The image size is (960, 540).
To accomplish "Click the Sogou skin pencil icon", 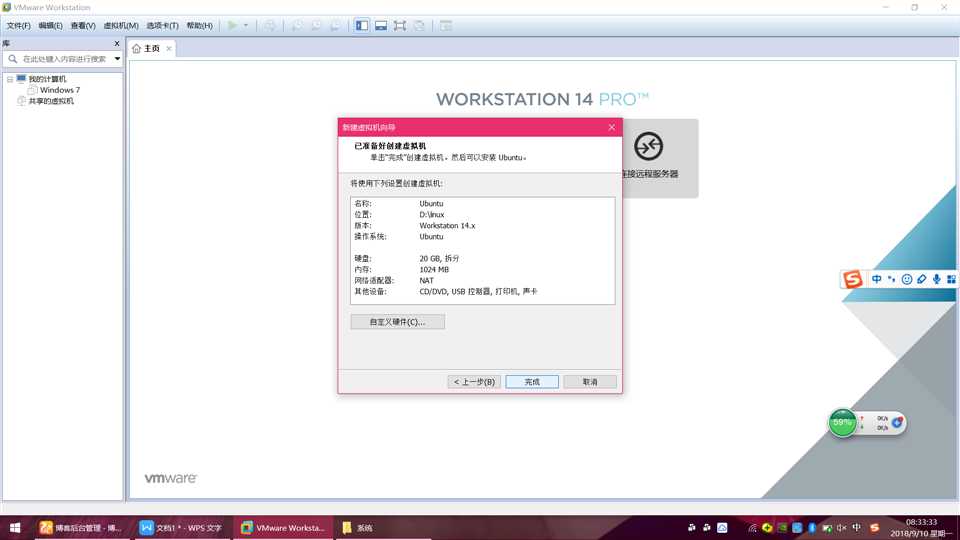I will 921,279.
